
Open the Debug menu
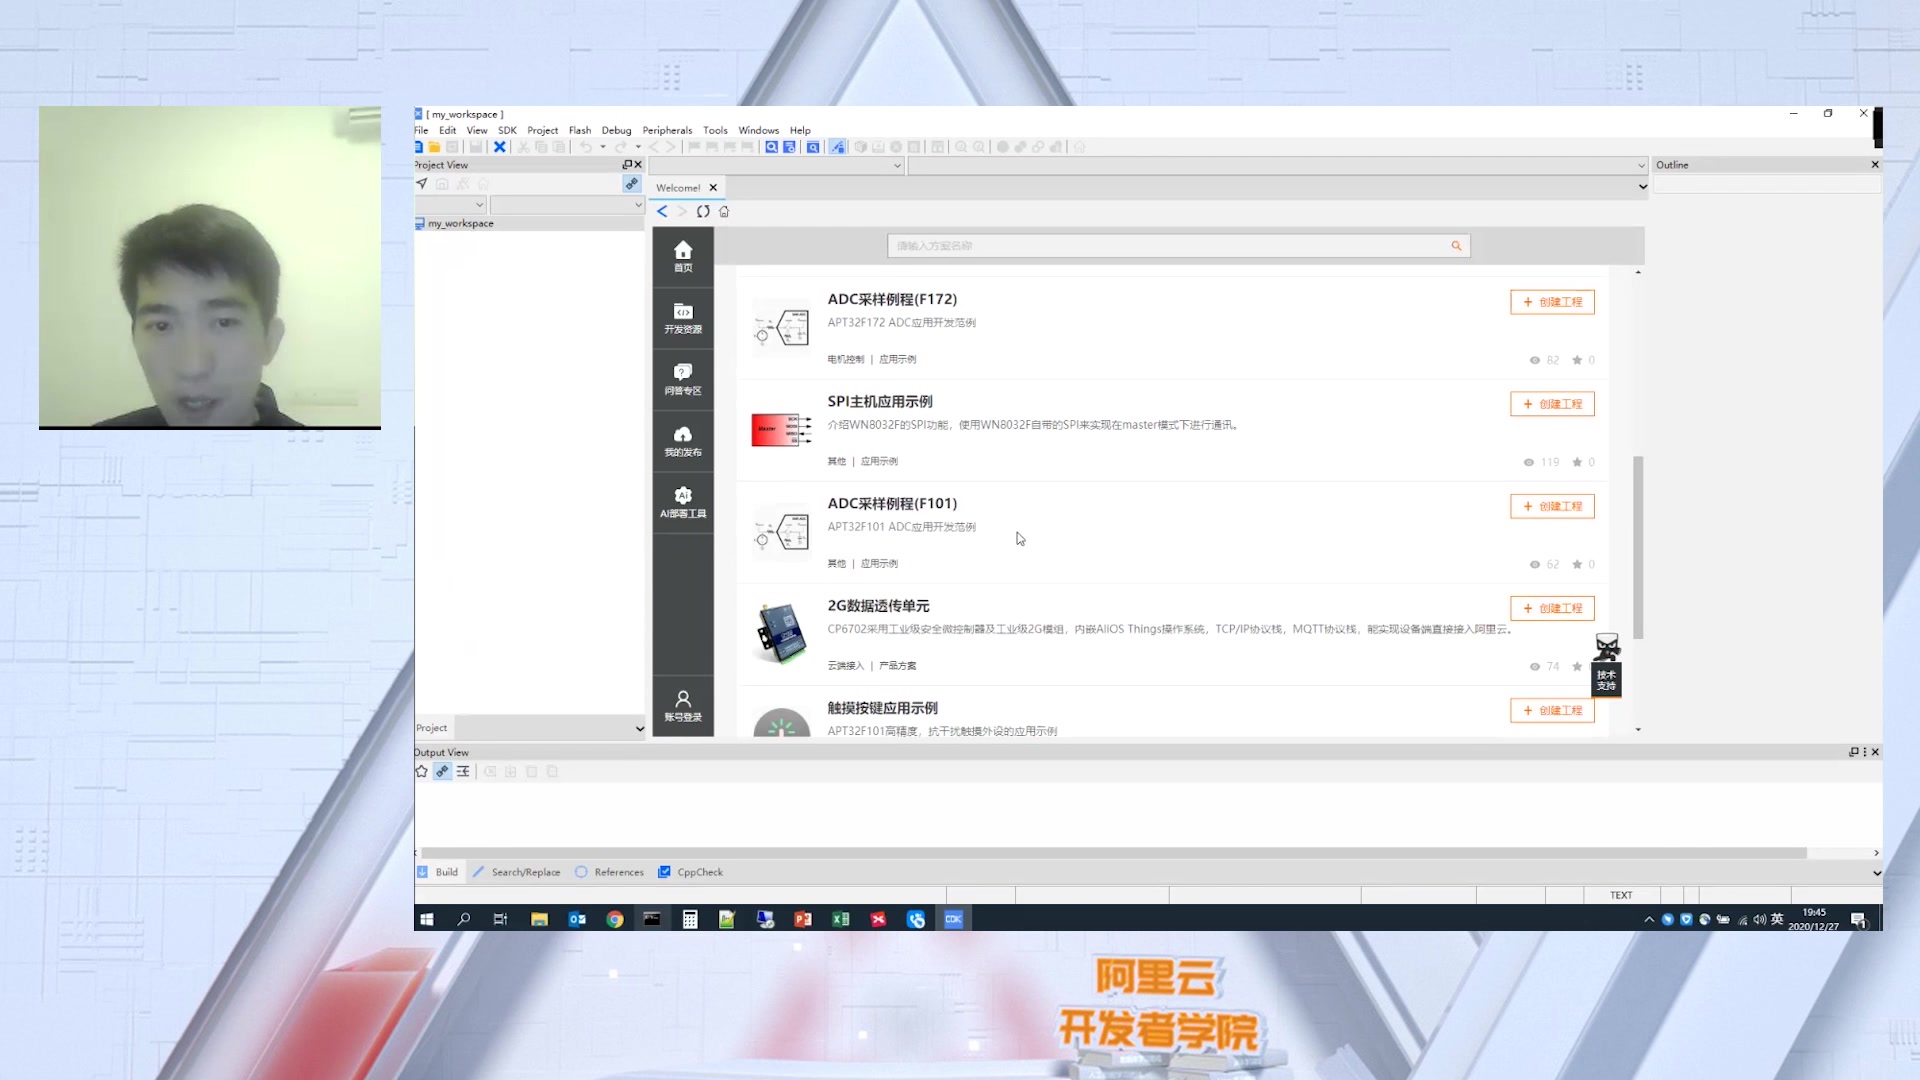click(616, 130)
